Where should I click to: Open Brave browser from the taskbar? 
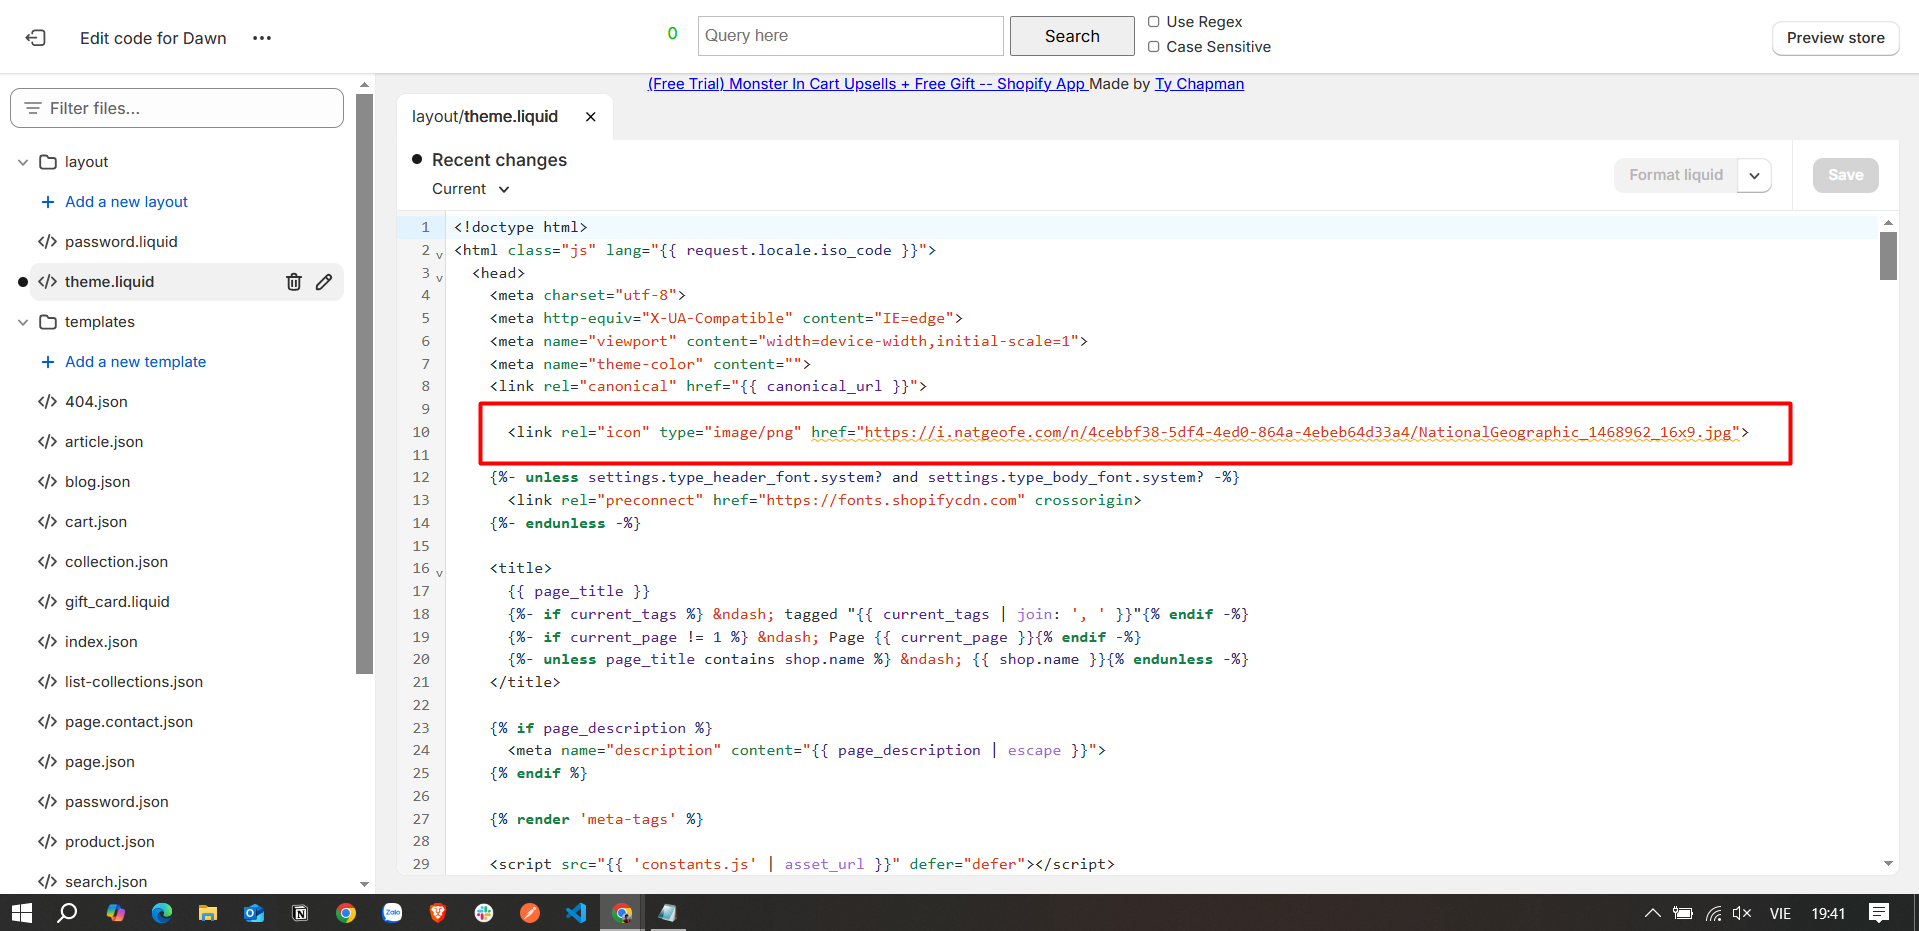pos(438,913)
